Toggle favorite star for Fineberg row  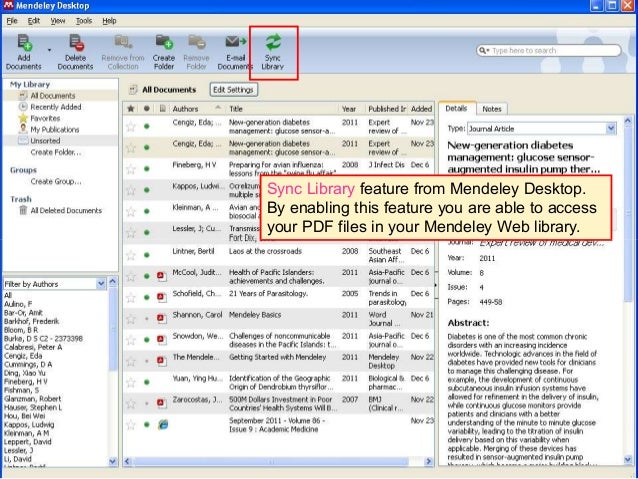(131, 169)
